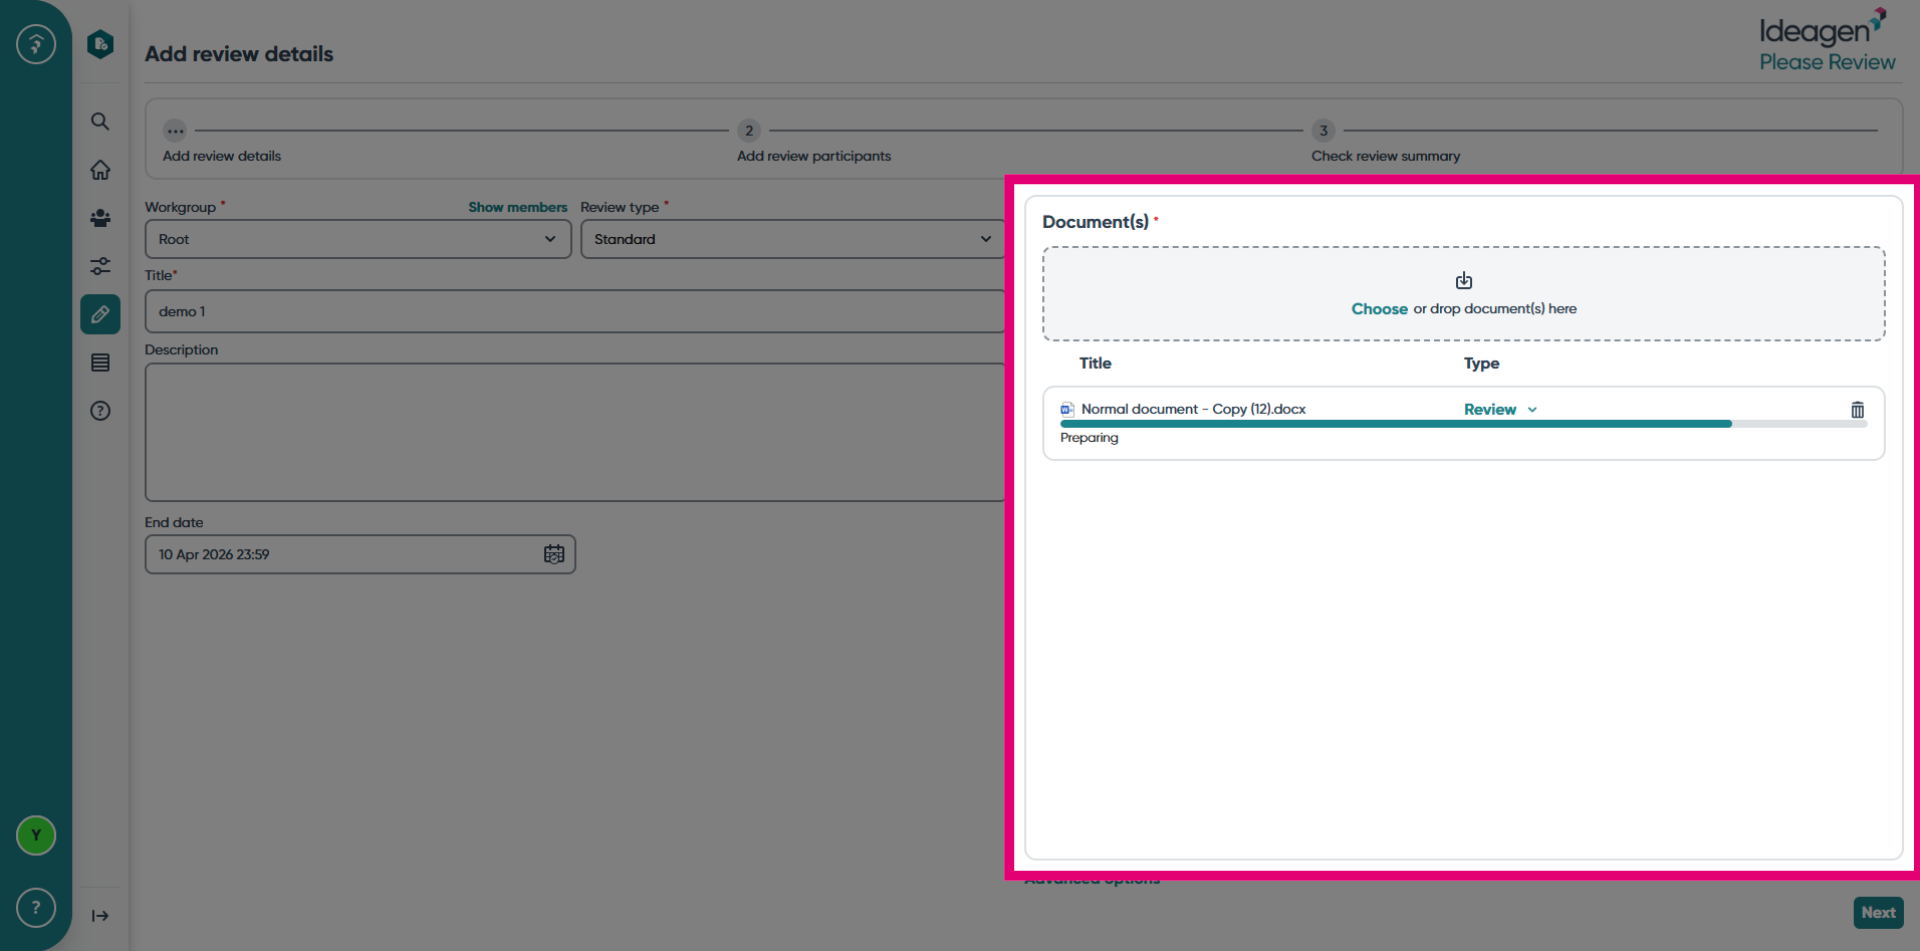Open the Workgroup dropdown showing Root
The width and height of the screenshot is (1920, 951).
(x=358, y=239)
